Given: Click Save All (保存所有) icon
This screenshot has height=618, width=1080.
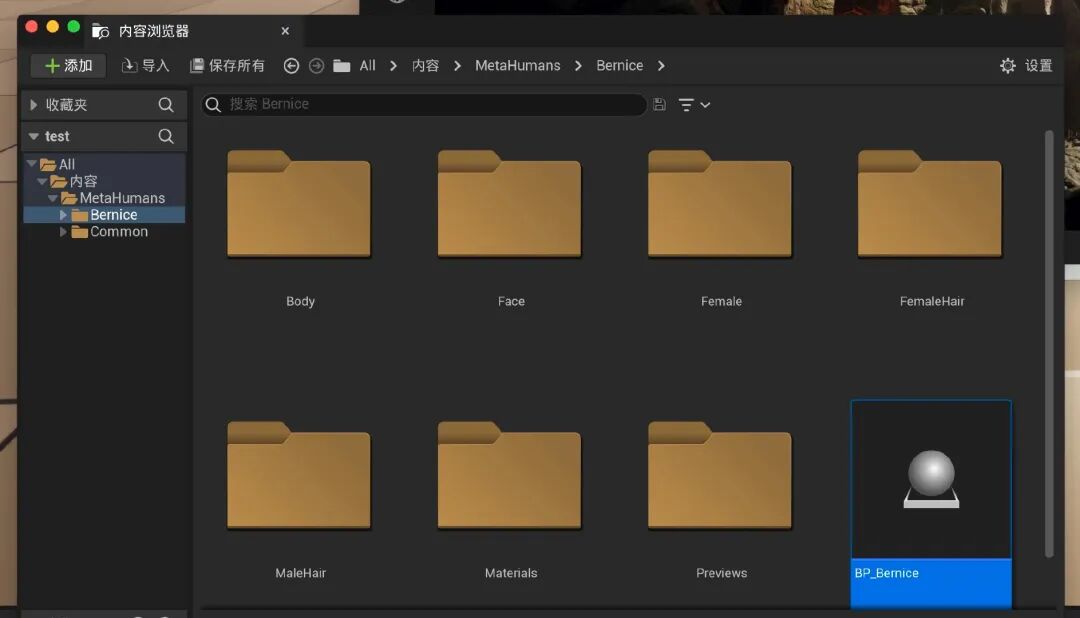Looking at the screenshot, I should [197, 66].
